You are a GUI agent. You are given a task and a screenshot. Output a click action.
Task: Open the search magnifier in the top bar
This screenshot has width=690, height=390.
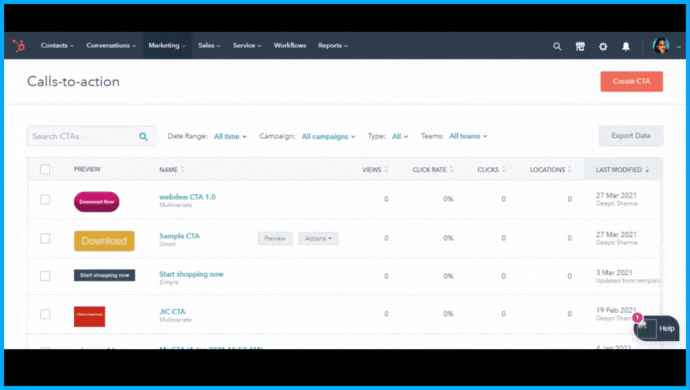(x=557, y=46)
